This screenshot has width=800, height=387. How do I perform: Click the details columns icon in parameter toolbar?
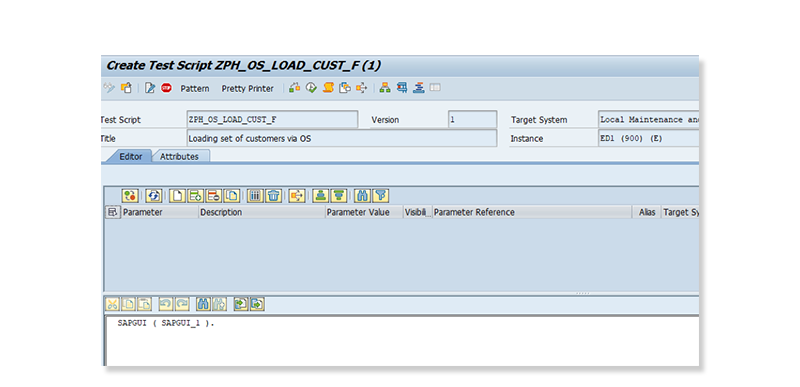tap(255, 195)
